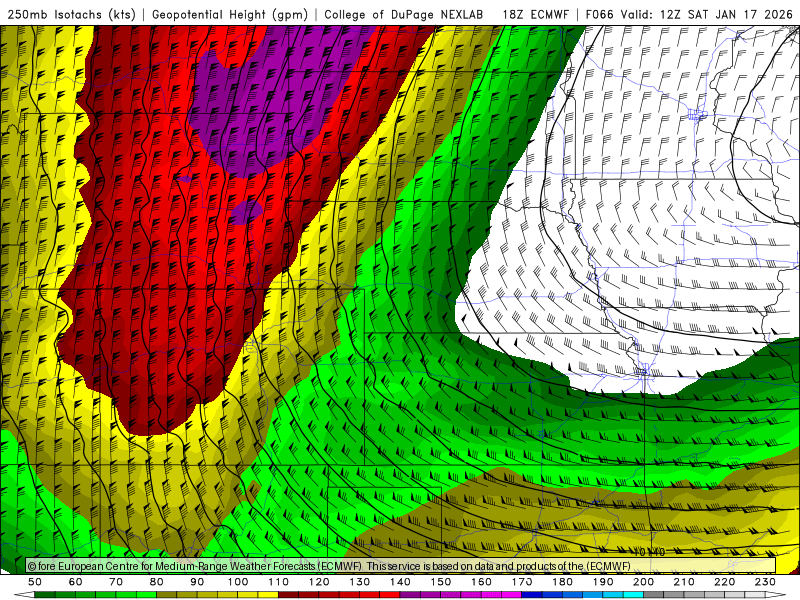
Task: Click the cyan swatch just before 200
Action: pos(633,595)
